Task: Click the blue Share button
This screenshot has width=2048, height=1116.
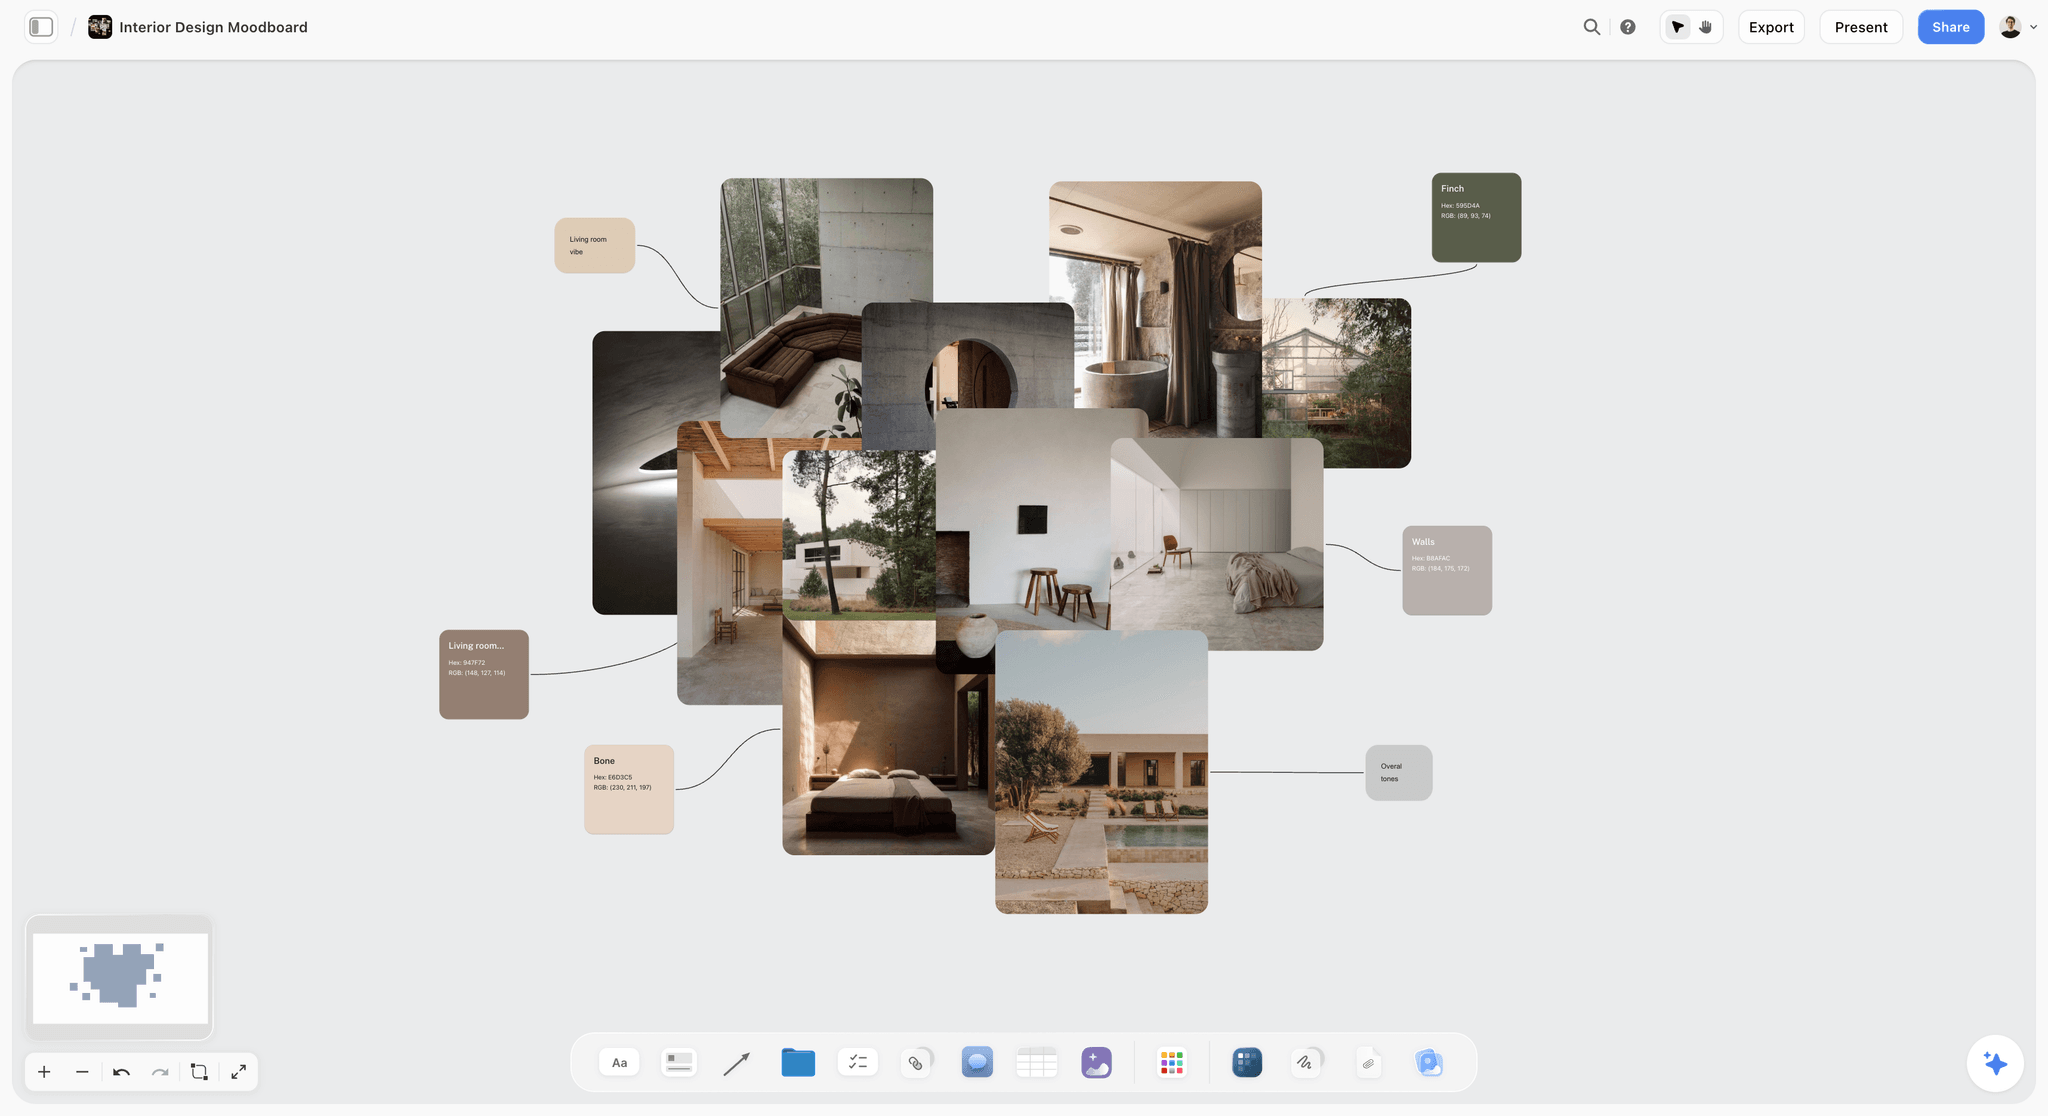Action: [x=1950, y=27]
